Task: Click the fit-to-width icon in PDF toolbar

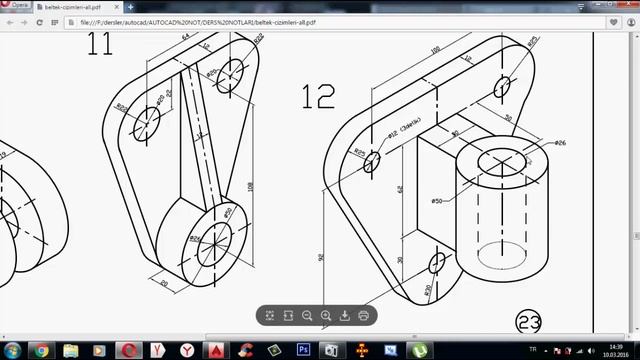Action: point(288,316)
